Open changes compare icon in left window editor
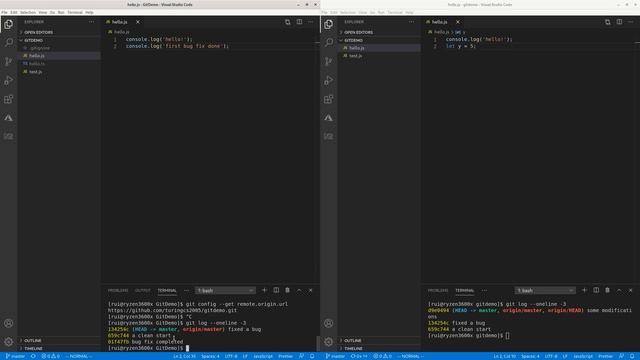 tap(288, 22)
